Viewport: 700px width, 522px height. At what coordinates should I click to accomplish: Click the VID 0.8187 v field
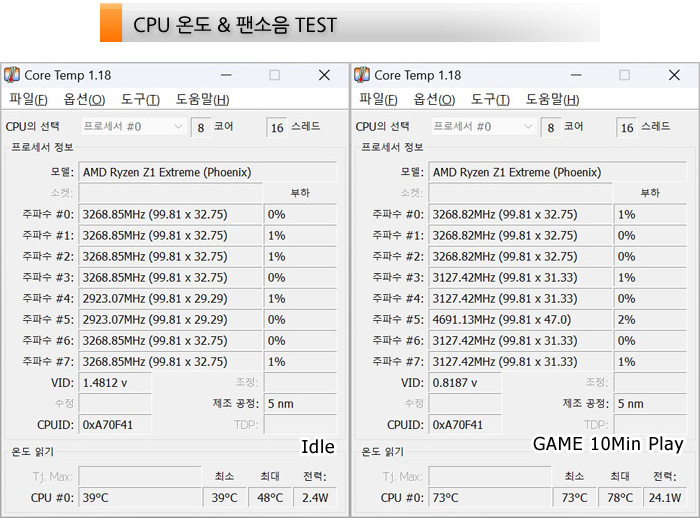tap(467, 382)
